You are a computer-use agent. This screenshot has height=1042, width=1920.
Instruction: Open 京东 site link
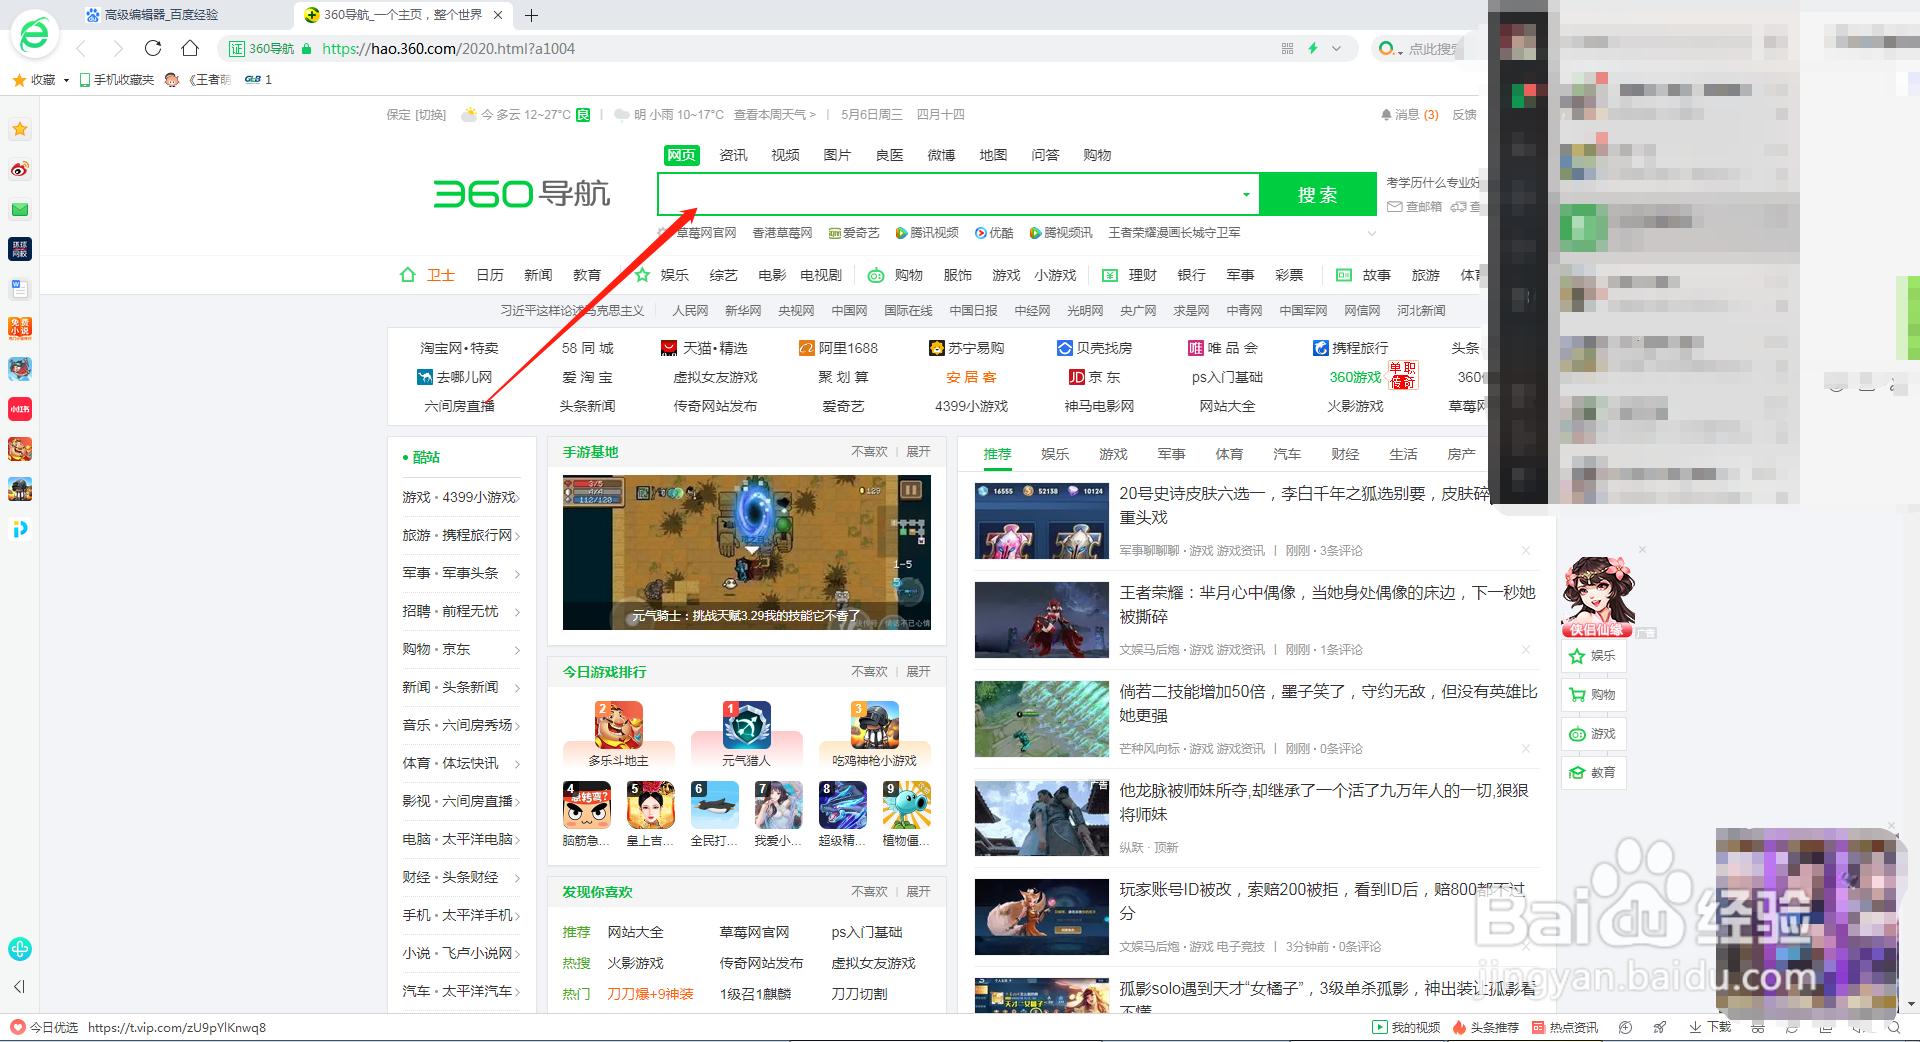pos(1094,377)
